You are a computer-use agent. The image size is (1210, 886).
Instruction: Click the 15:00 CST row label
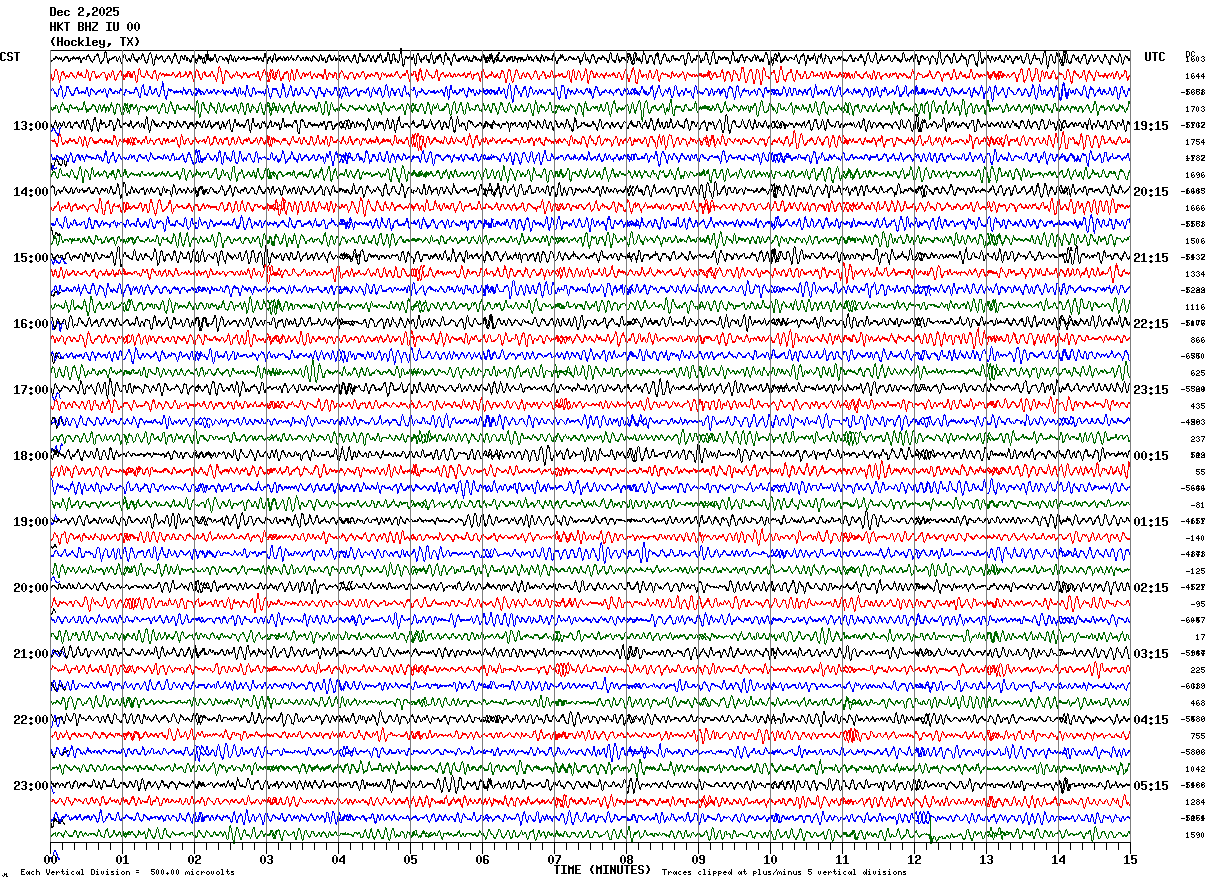(31, 258)
